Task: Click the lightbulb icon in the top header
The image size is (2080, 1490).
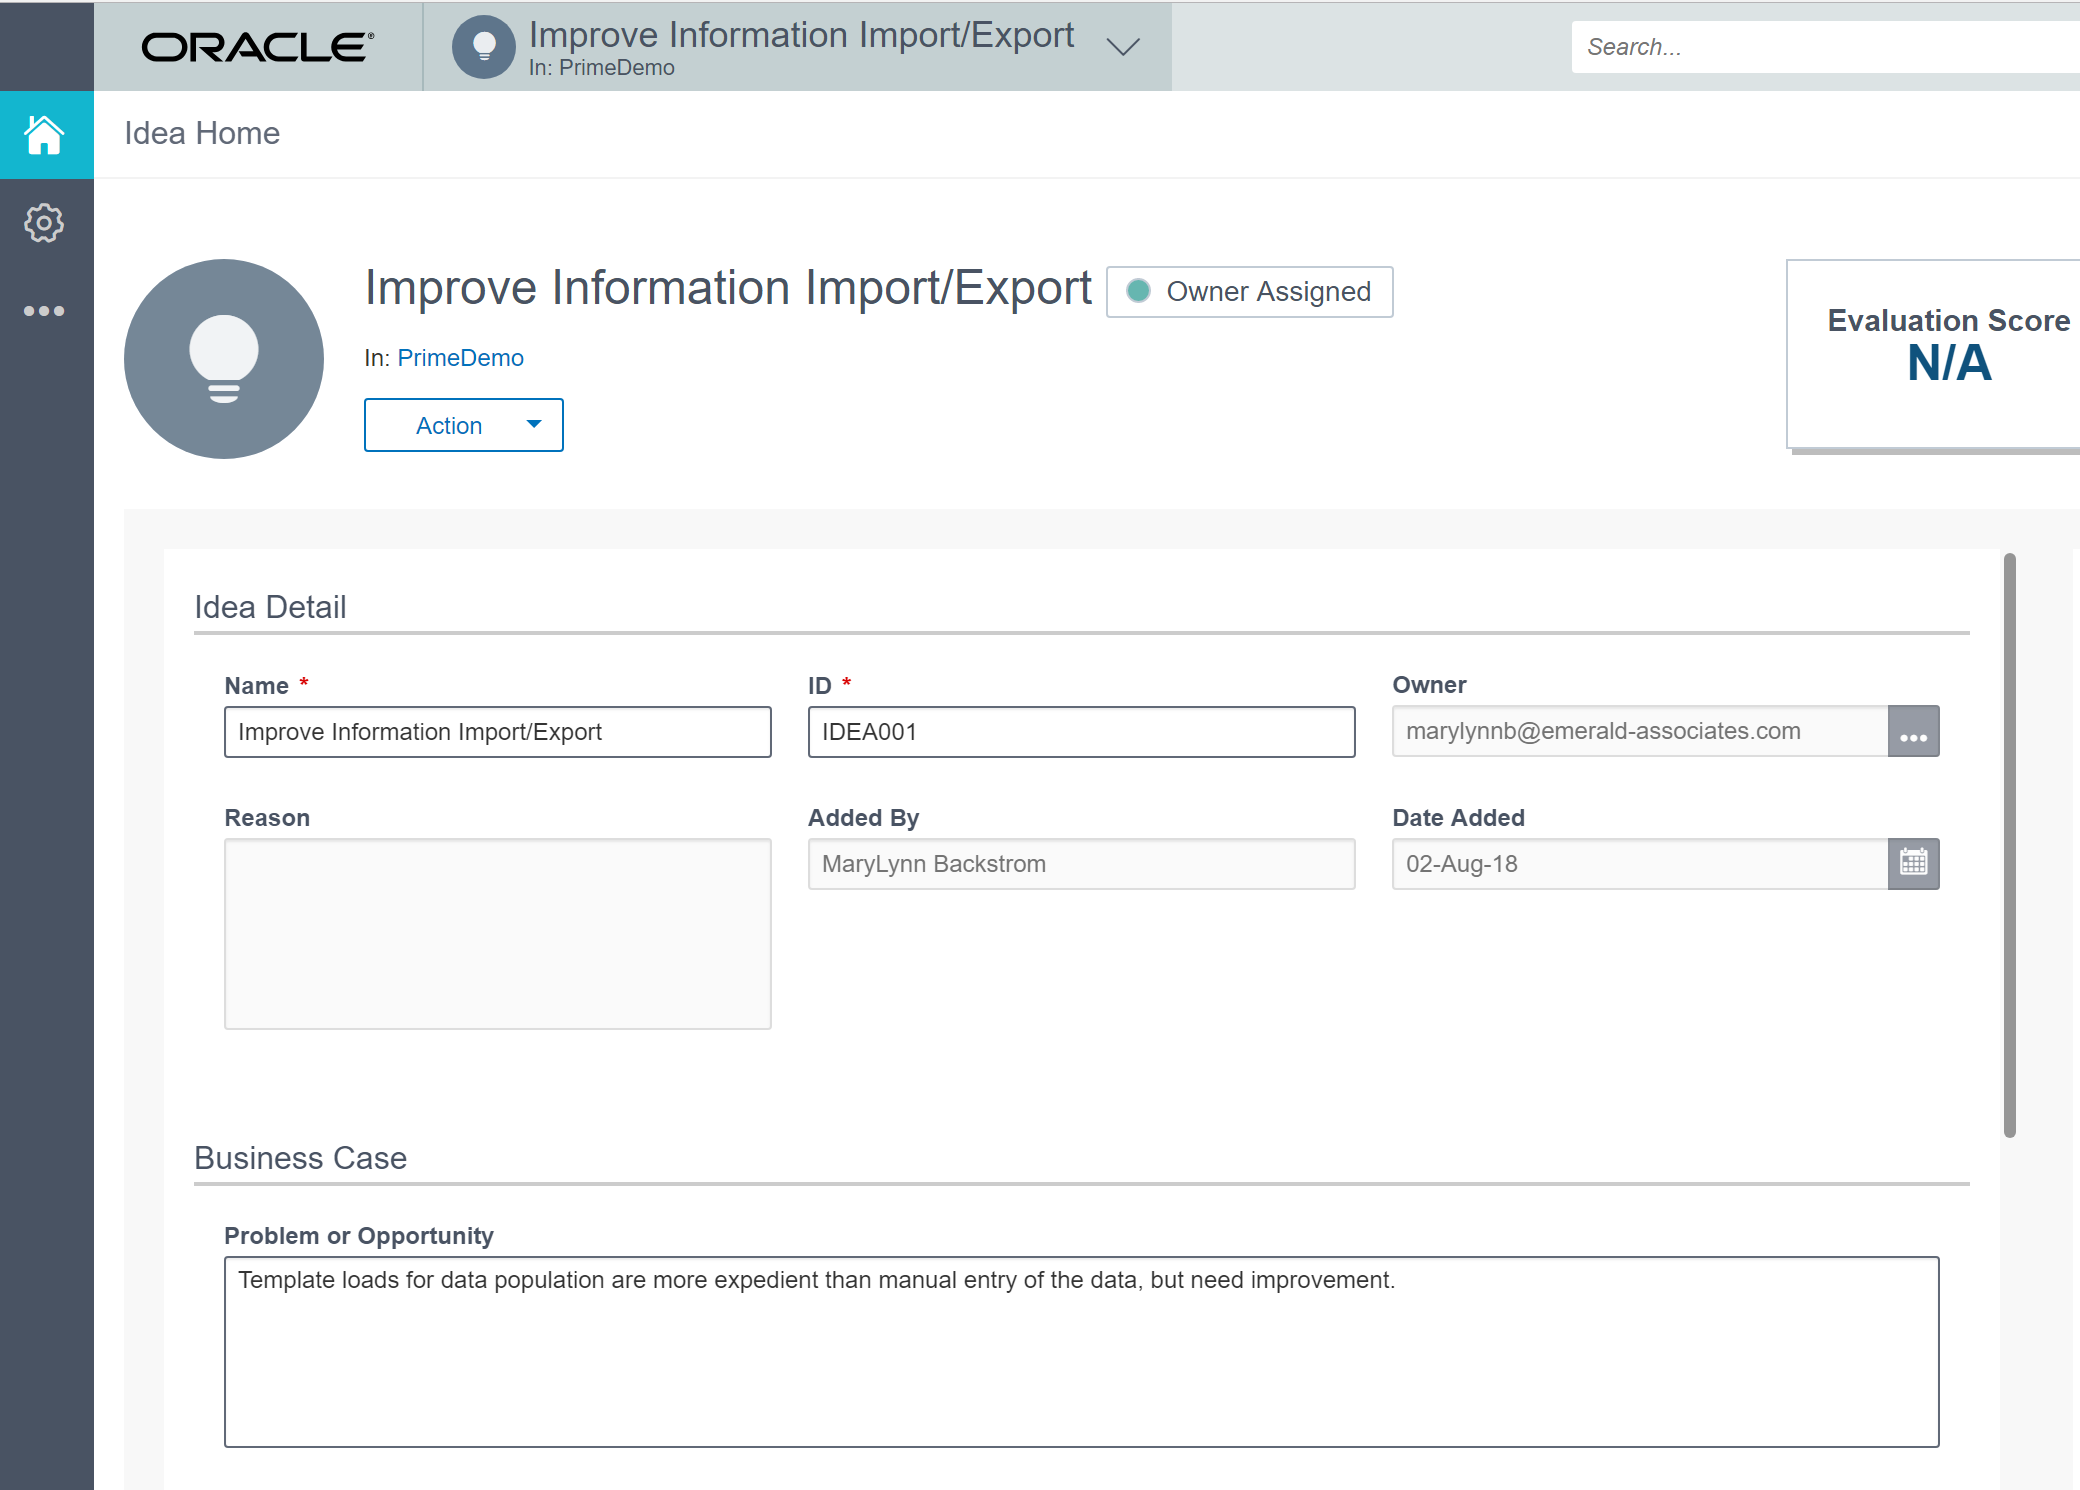Action: click(x=484, y=45)
